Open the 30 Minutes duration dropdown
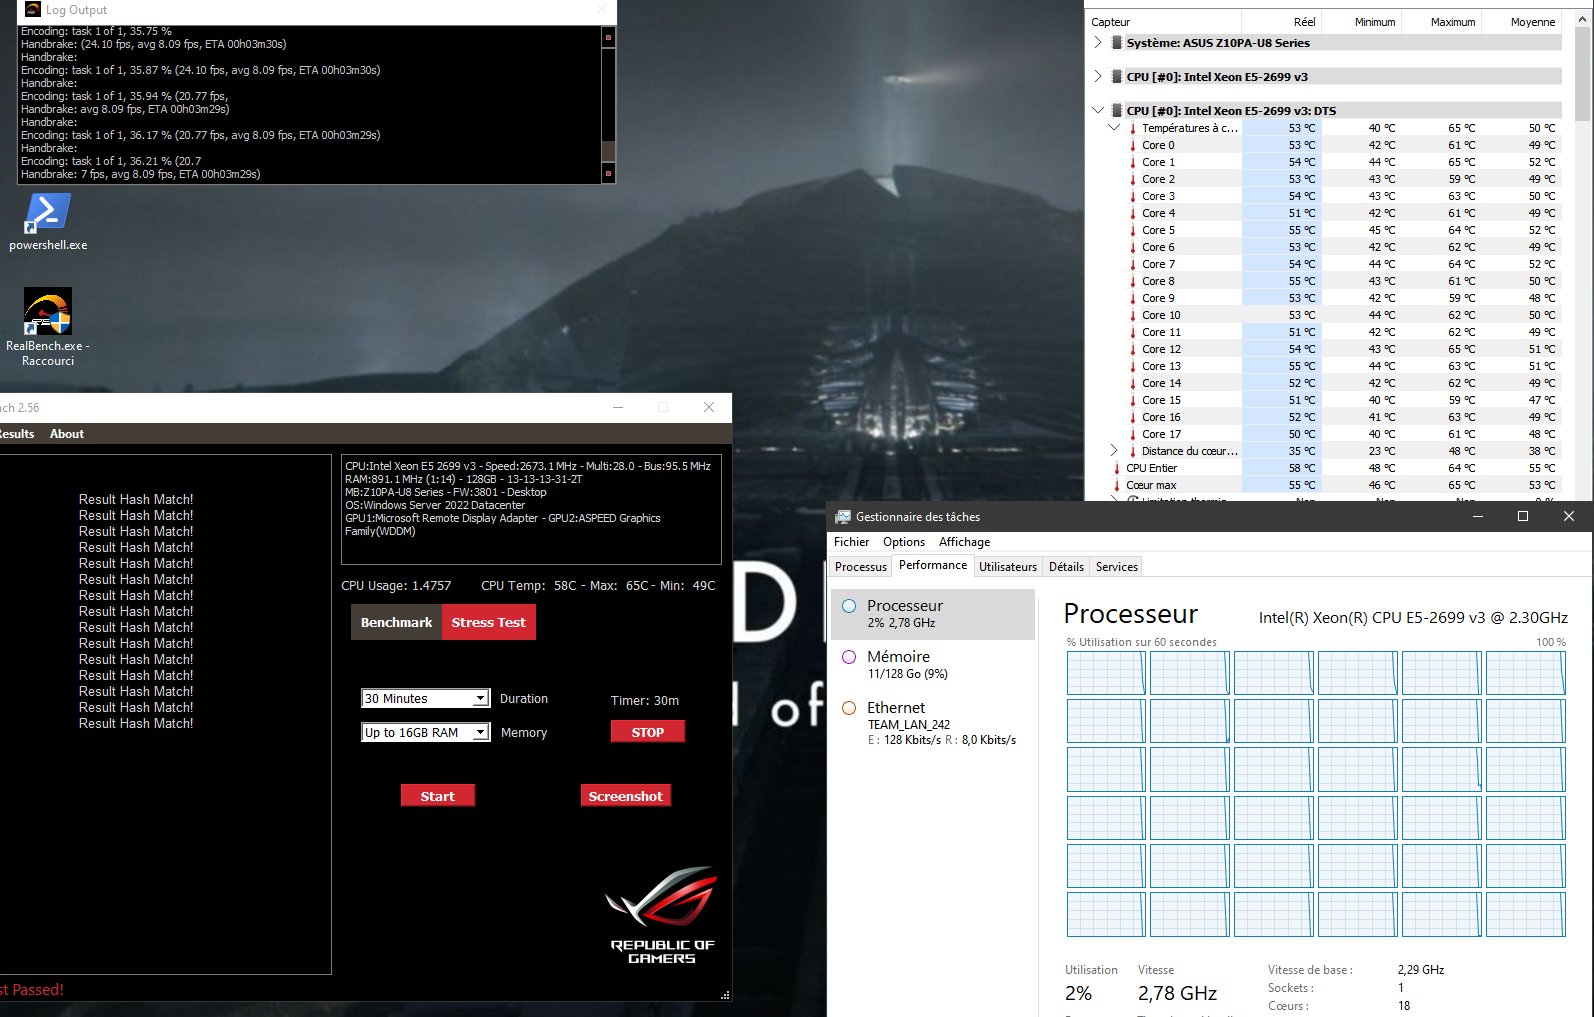The width and height of the screenshot is (1594, 1017). pos(425,699)
